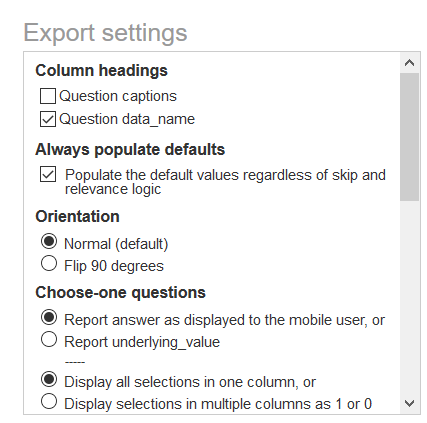
Task: Click the Column headings section heading
Action: 101,71
